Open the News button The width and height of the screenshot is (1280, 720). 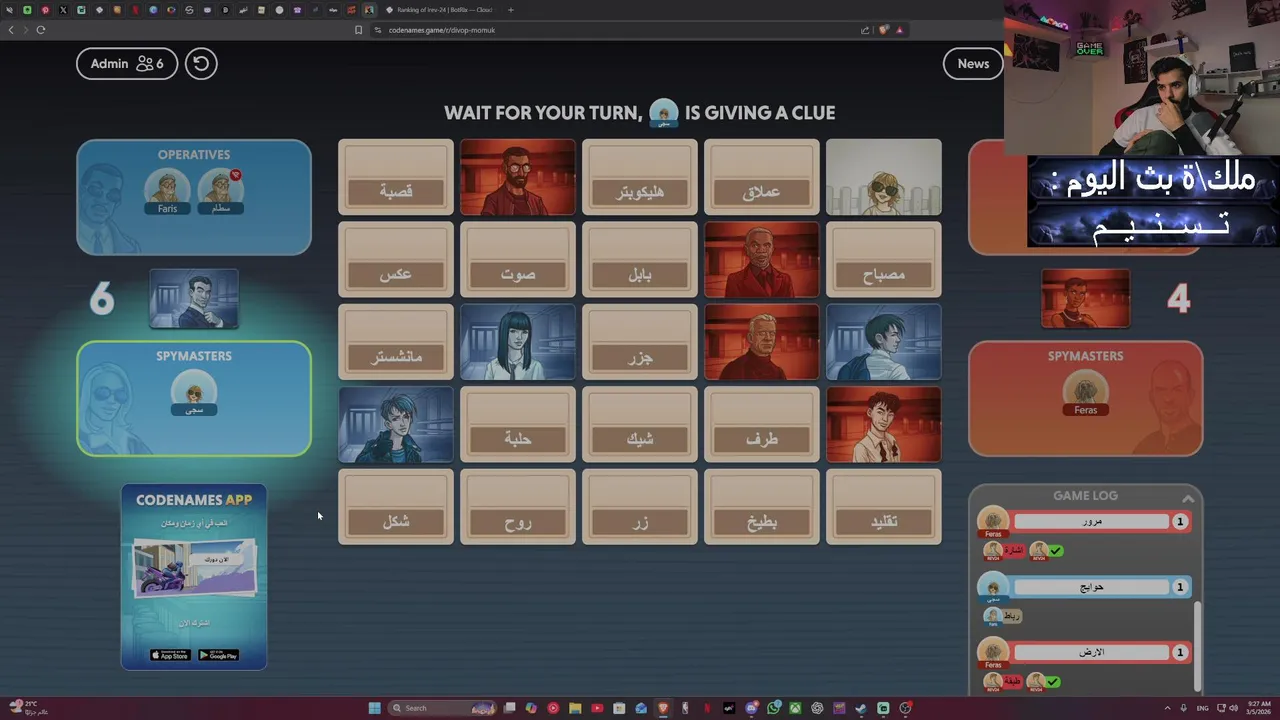(973, 63)
